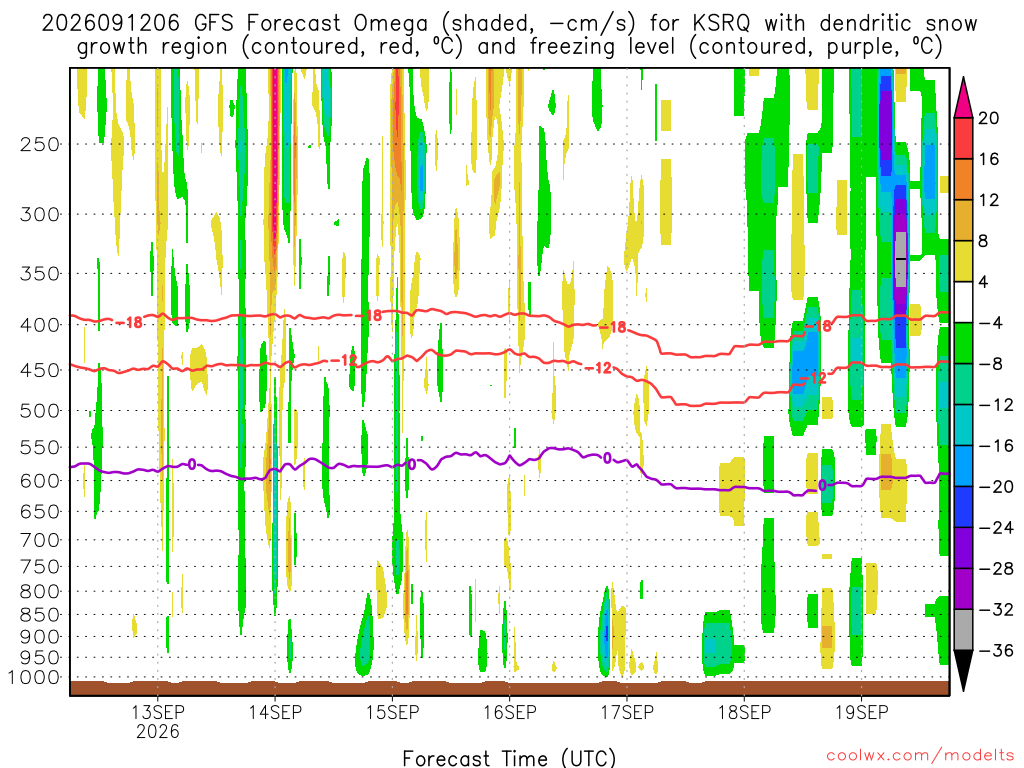Click the chart title text mentioning KSRQ
The width and height of the screenshot is (1024, 768).
[x=509, y=35]
